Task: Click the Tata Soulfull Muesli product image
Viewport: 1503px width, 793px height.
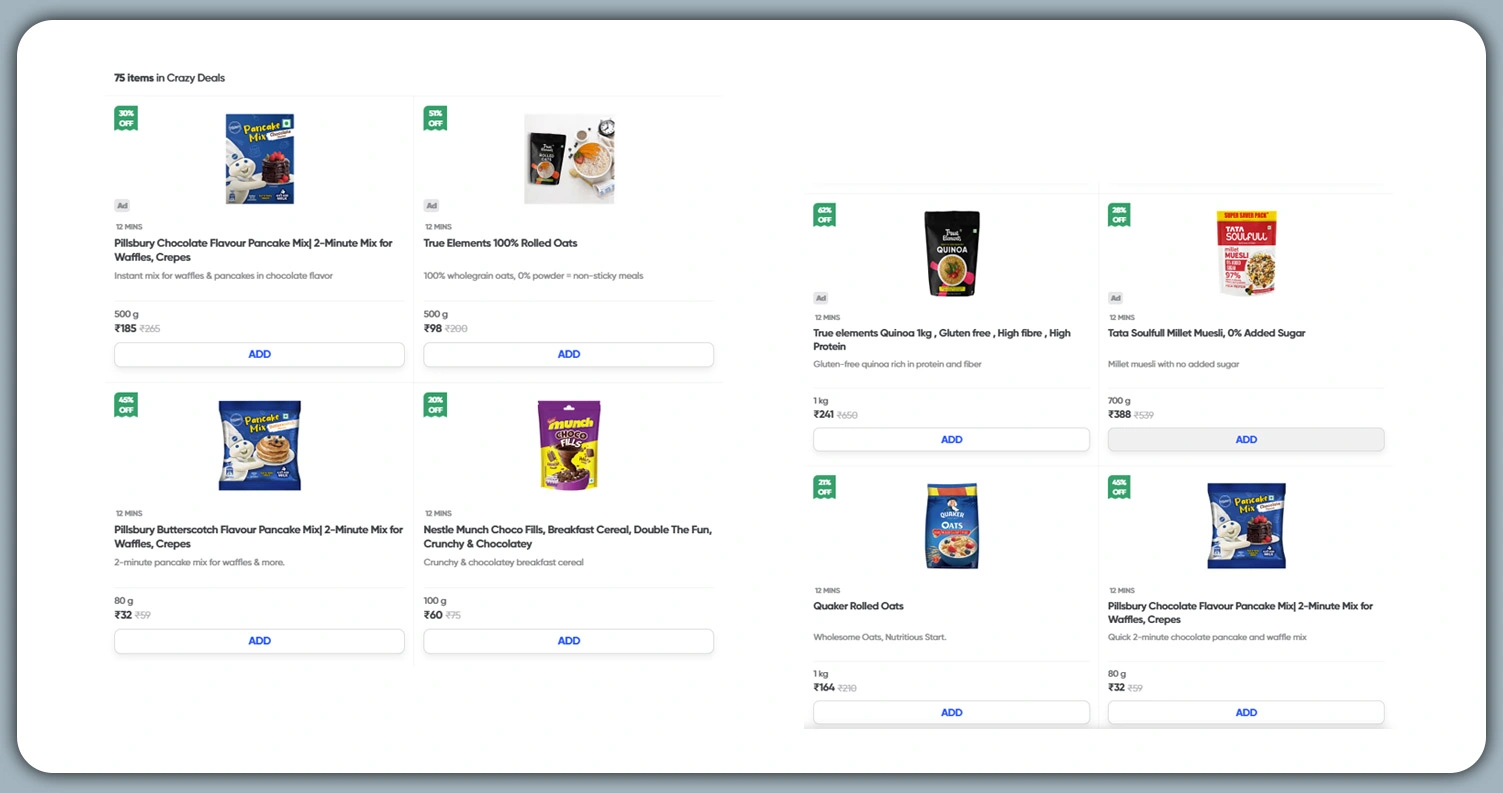Action: 1246,253
